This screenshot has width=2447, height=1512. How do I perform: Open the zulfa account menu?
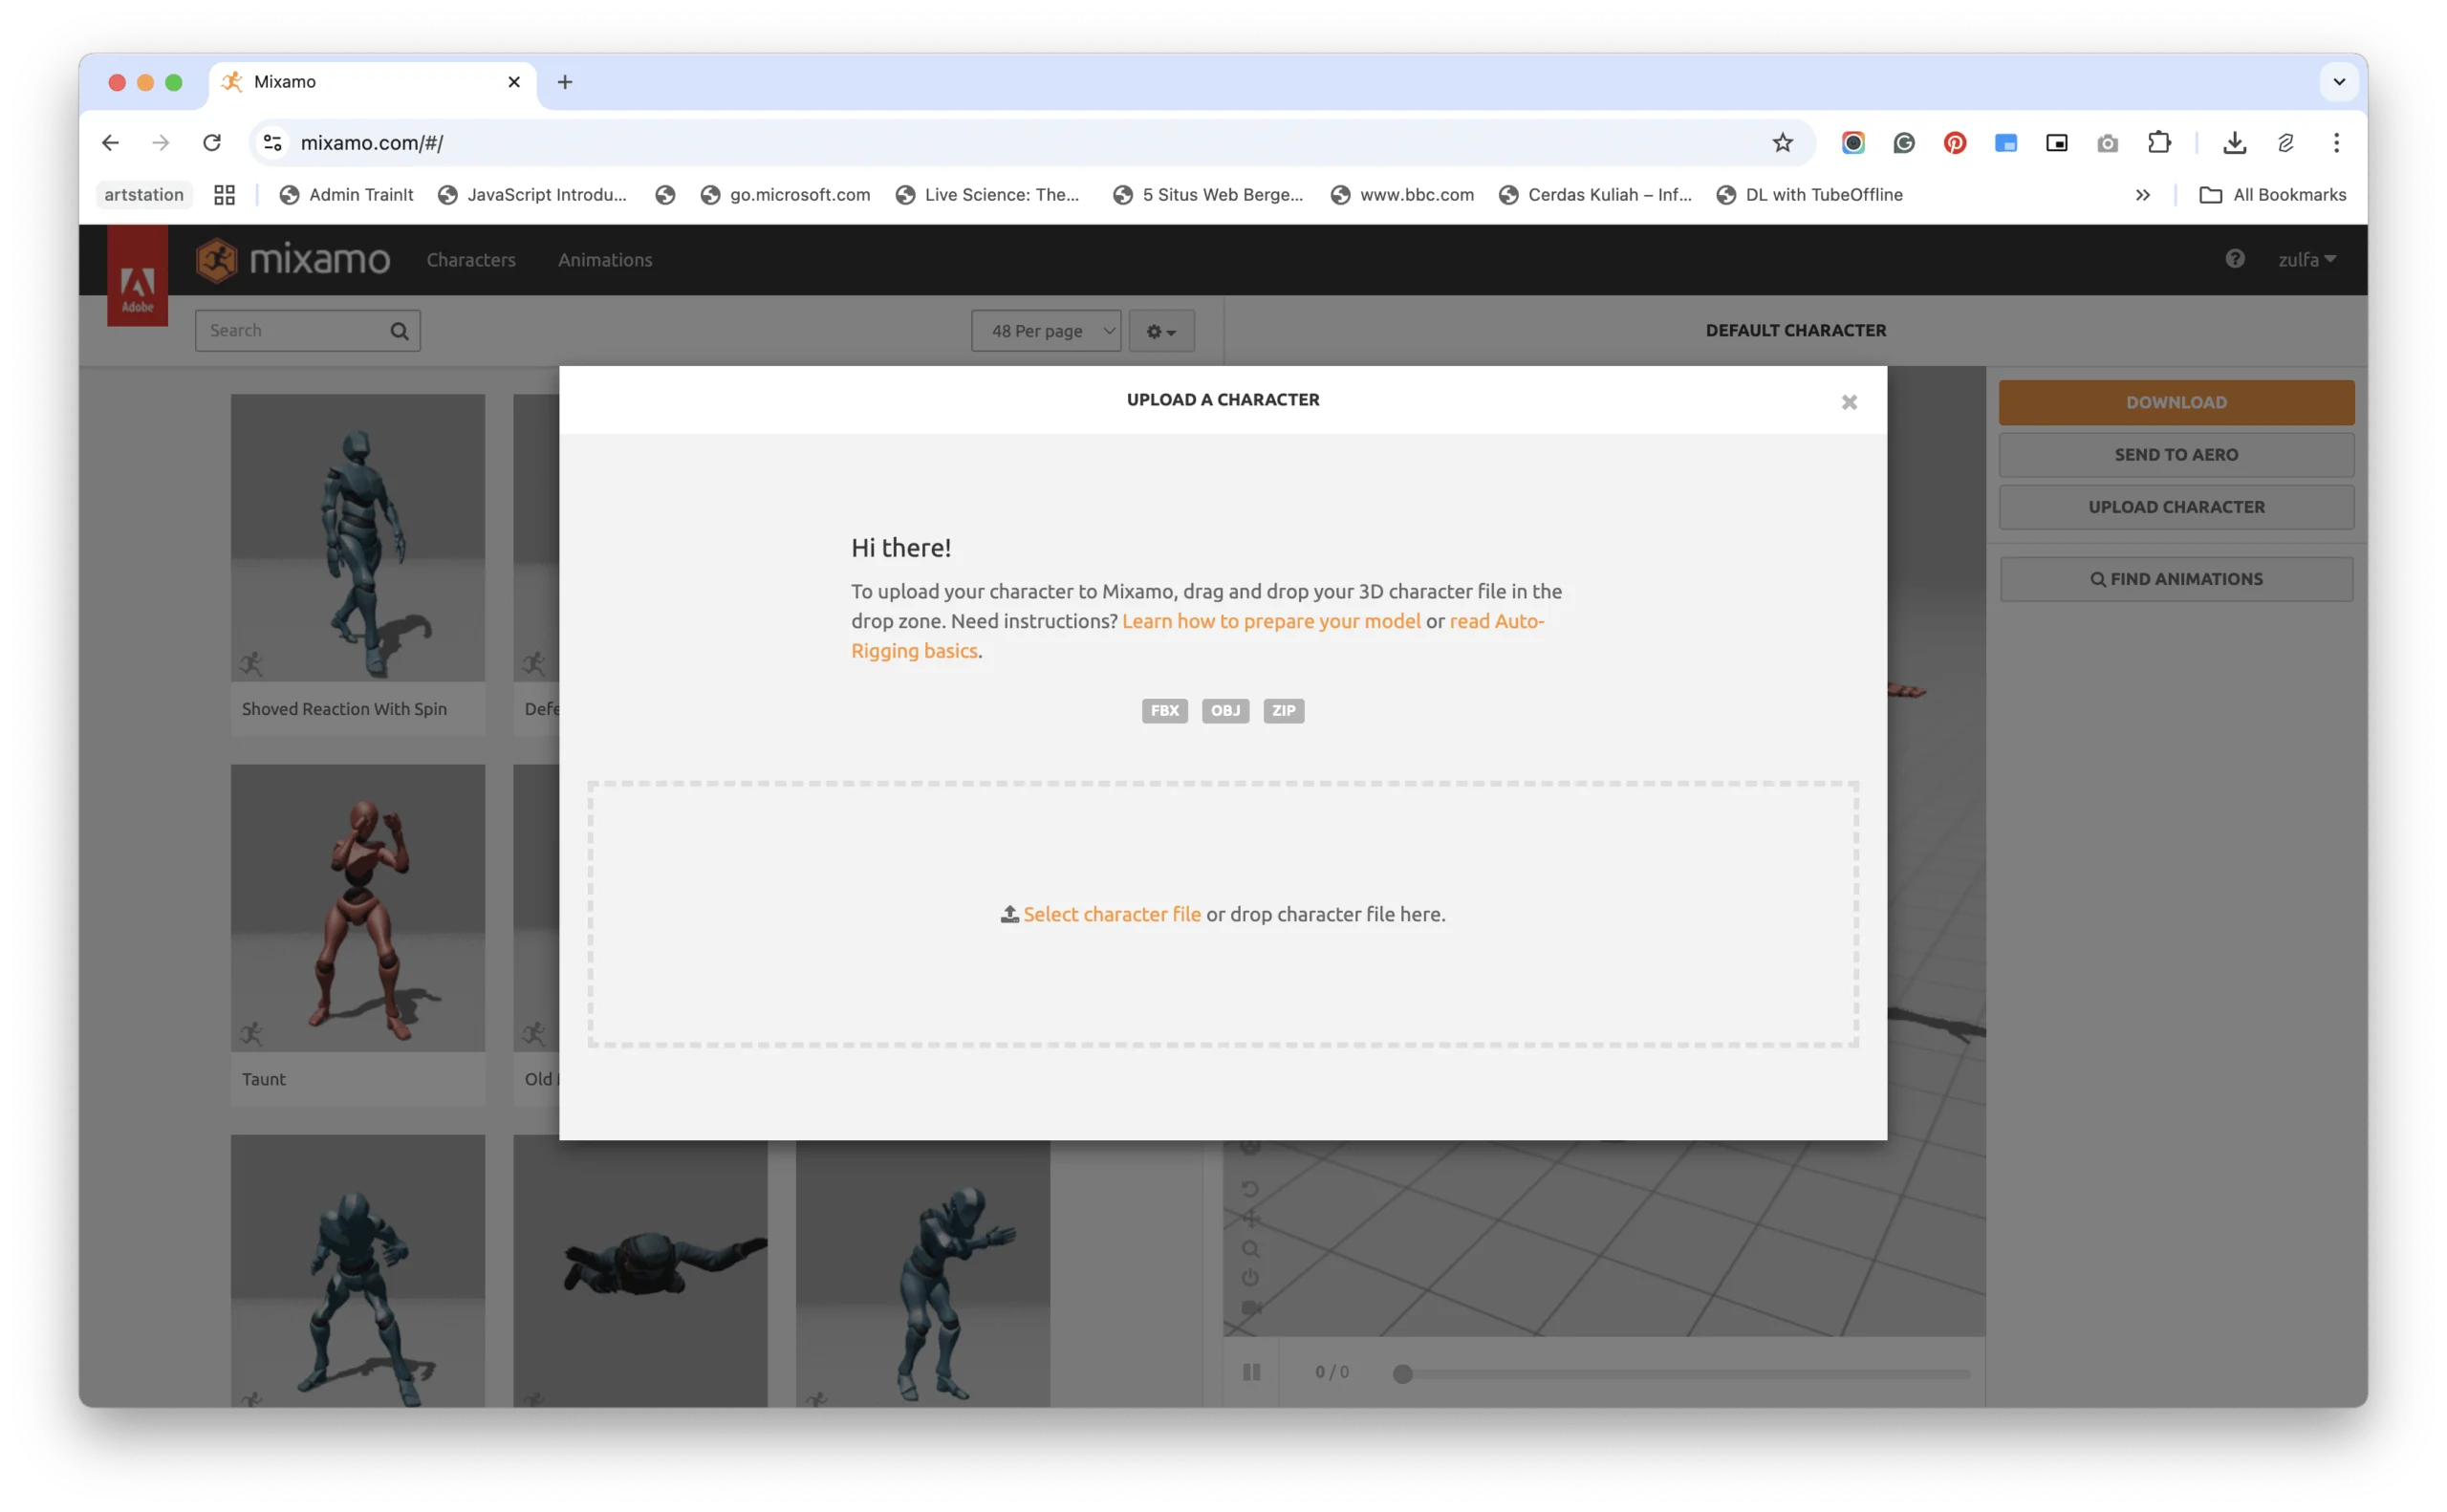click(x=2305, y=260)
